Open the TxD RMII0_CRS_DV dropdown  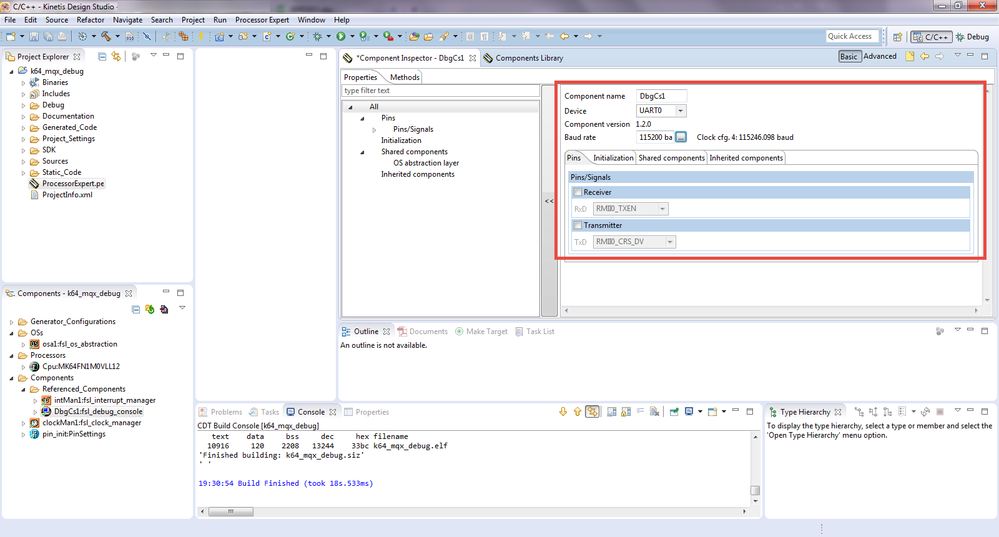click(670, 241)
